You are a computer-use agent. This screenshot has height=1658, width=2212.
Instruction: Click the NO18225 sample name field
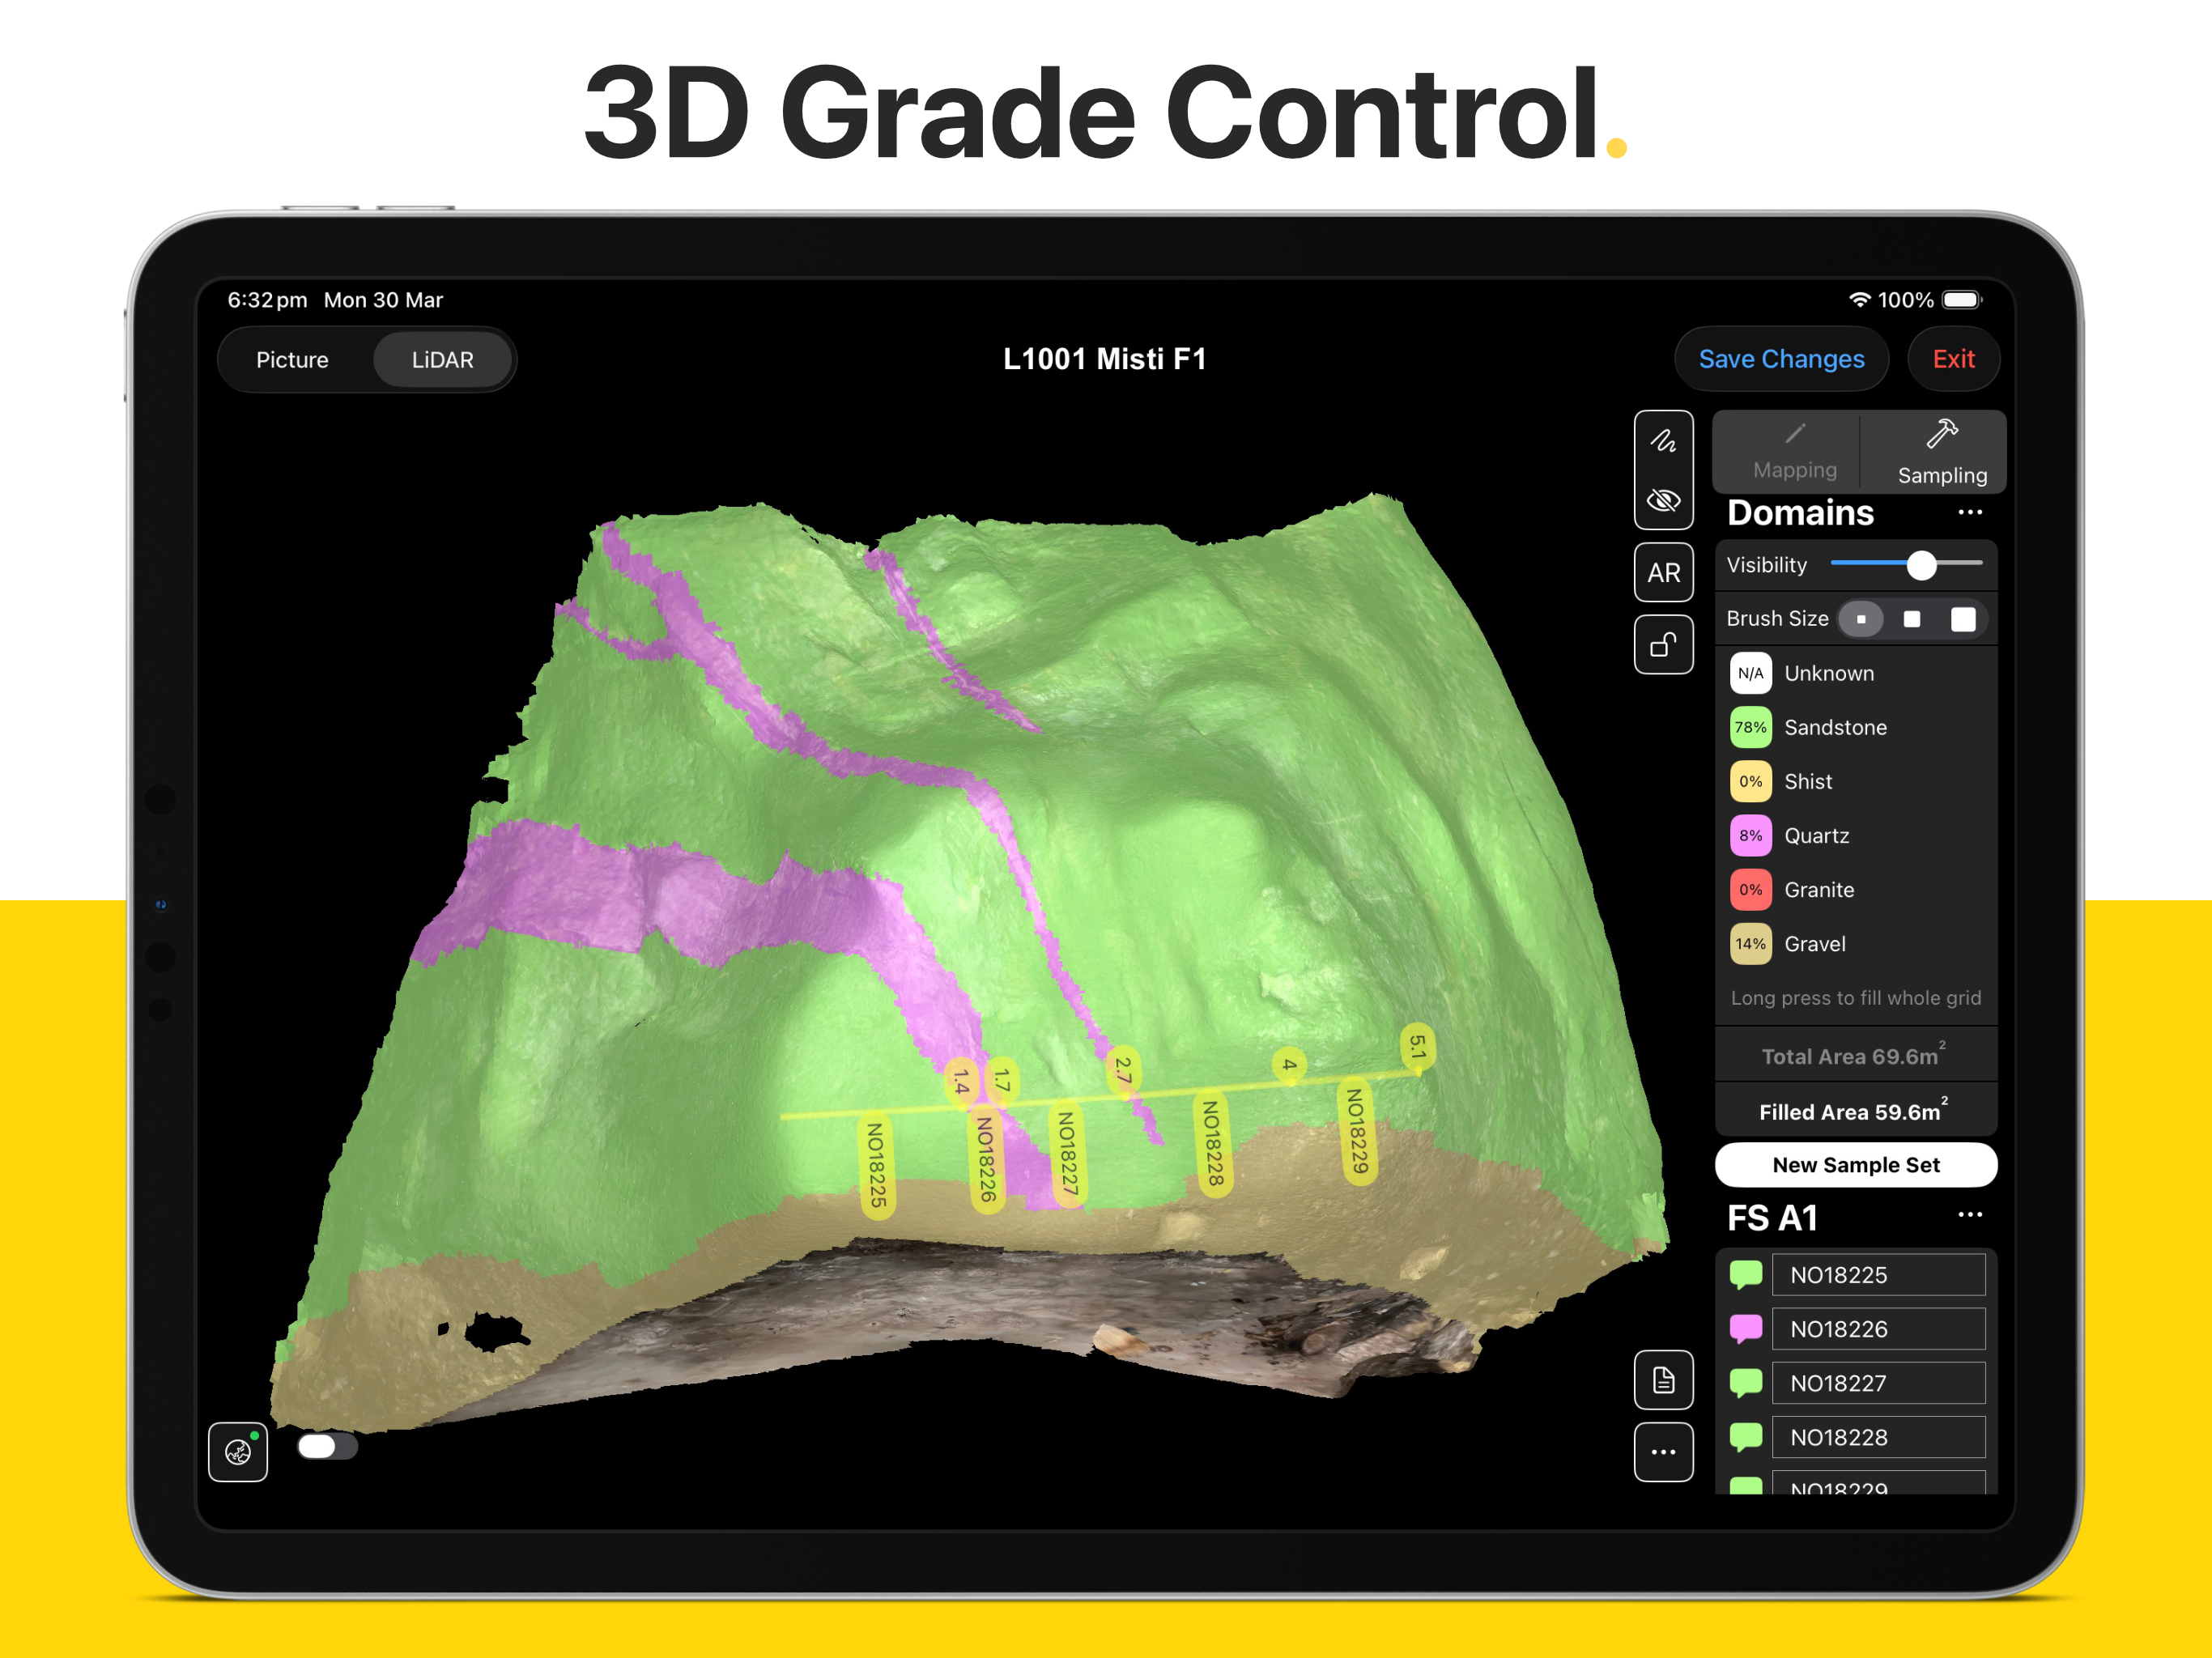[1878, 1275]
